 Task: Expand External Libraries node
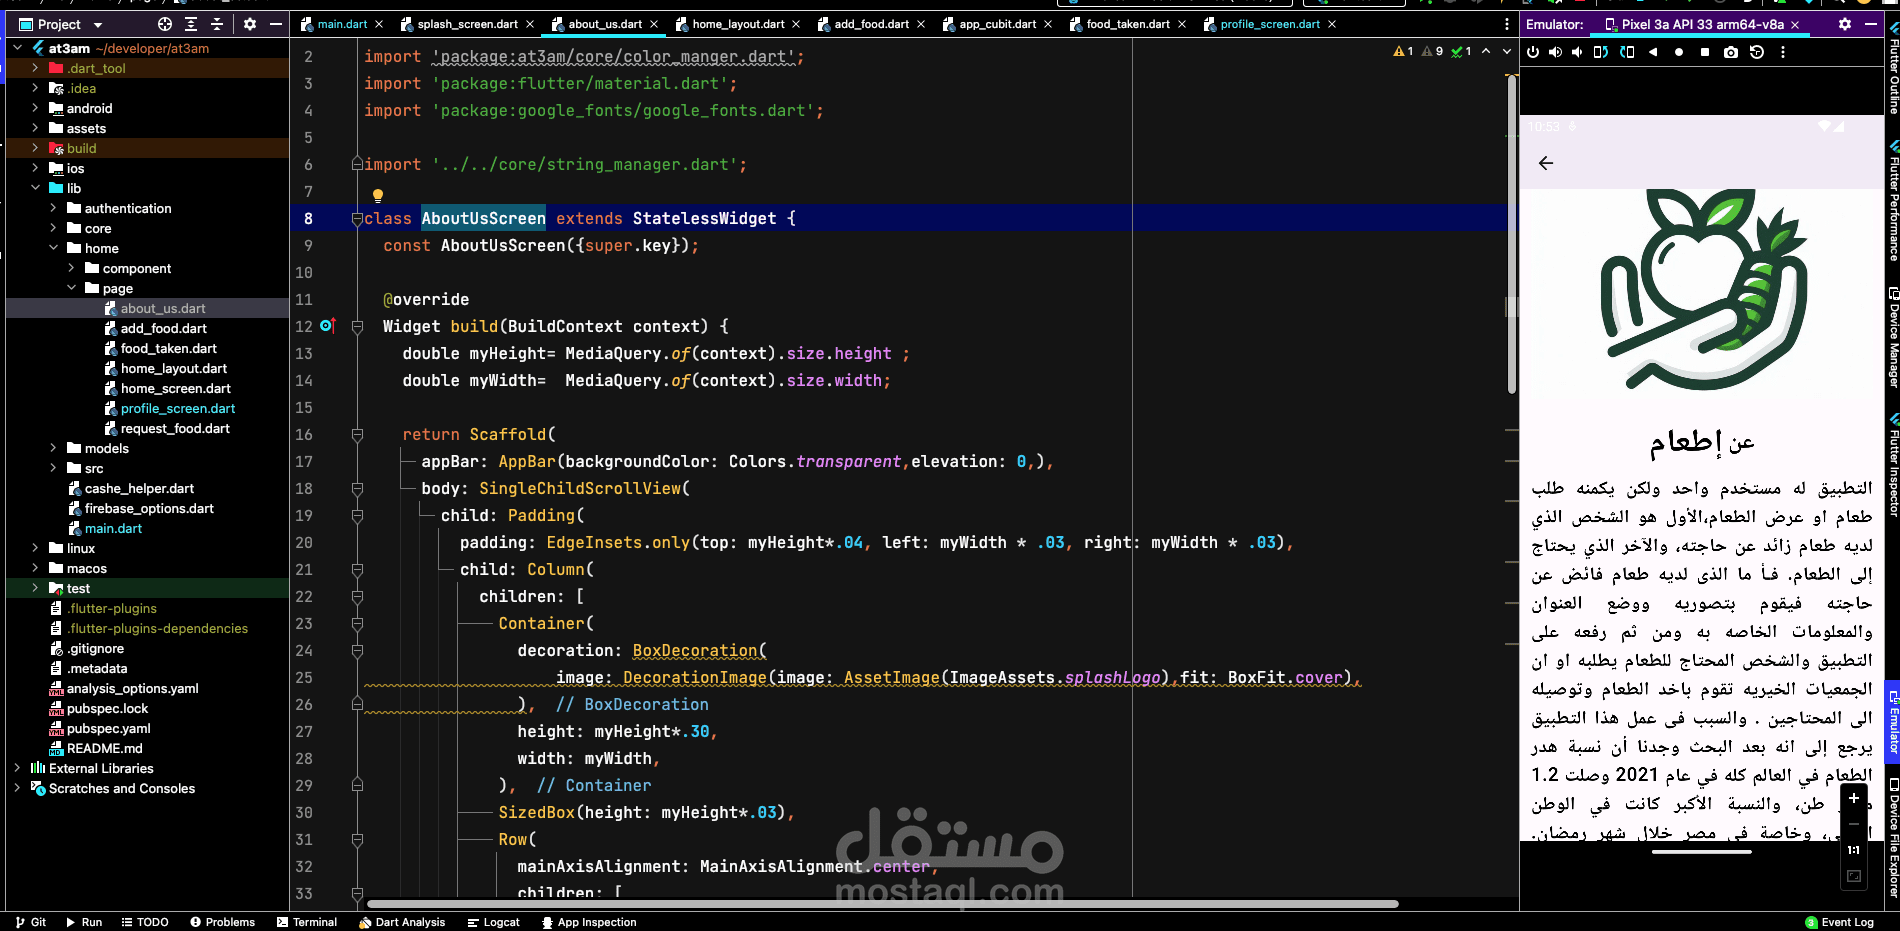(17, 768)
